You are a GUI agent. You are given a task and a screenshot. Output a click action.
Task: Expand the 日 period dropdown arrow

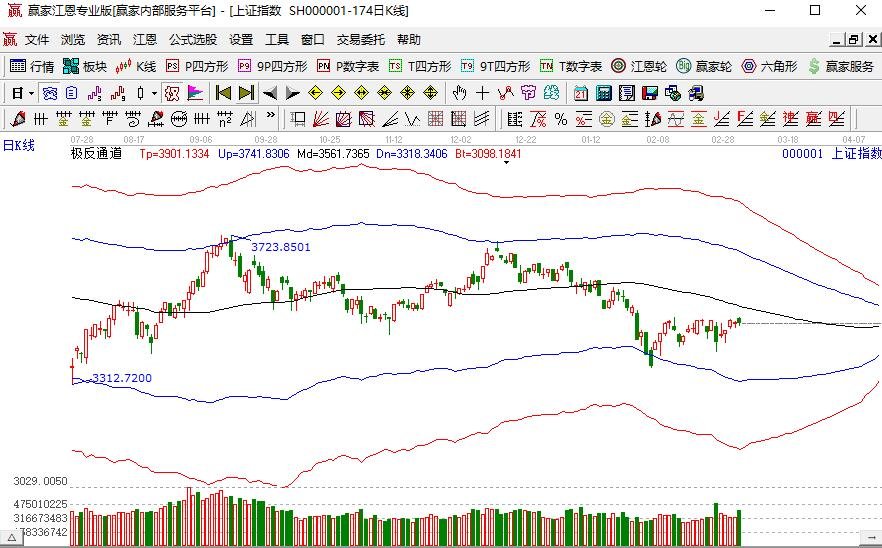pyautogui.click(x=32, y=93)
